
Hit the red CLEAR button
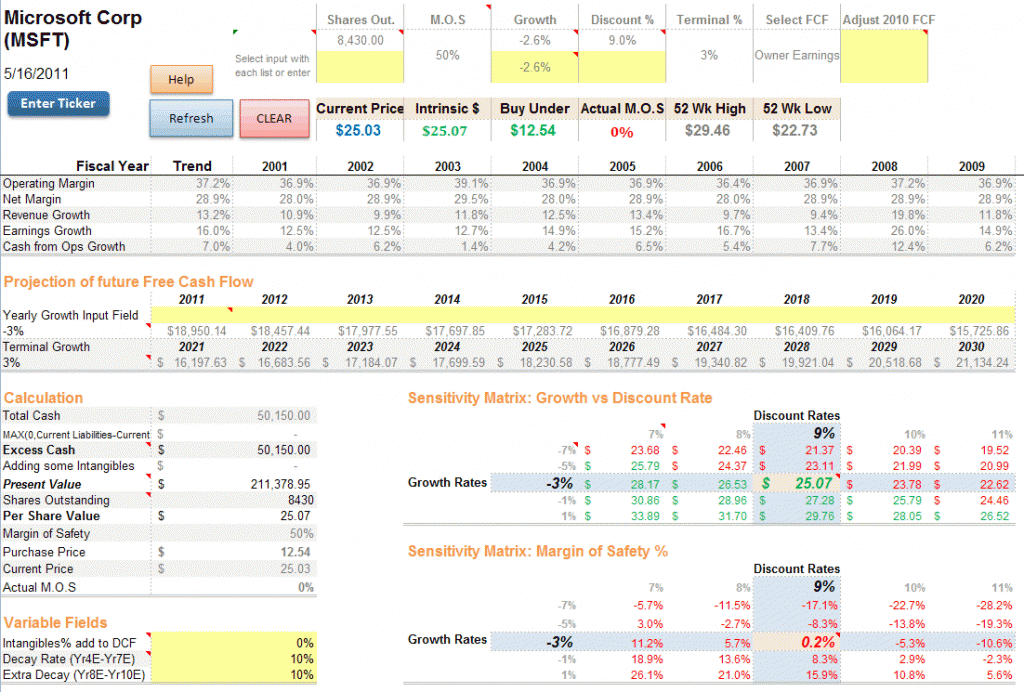[x=274, y=119]
